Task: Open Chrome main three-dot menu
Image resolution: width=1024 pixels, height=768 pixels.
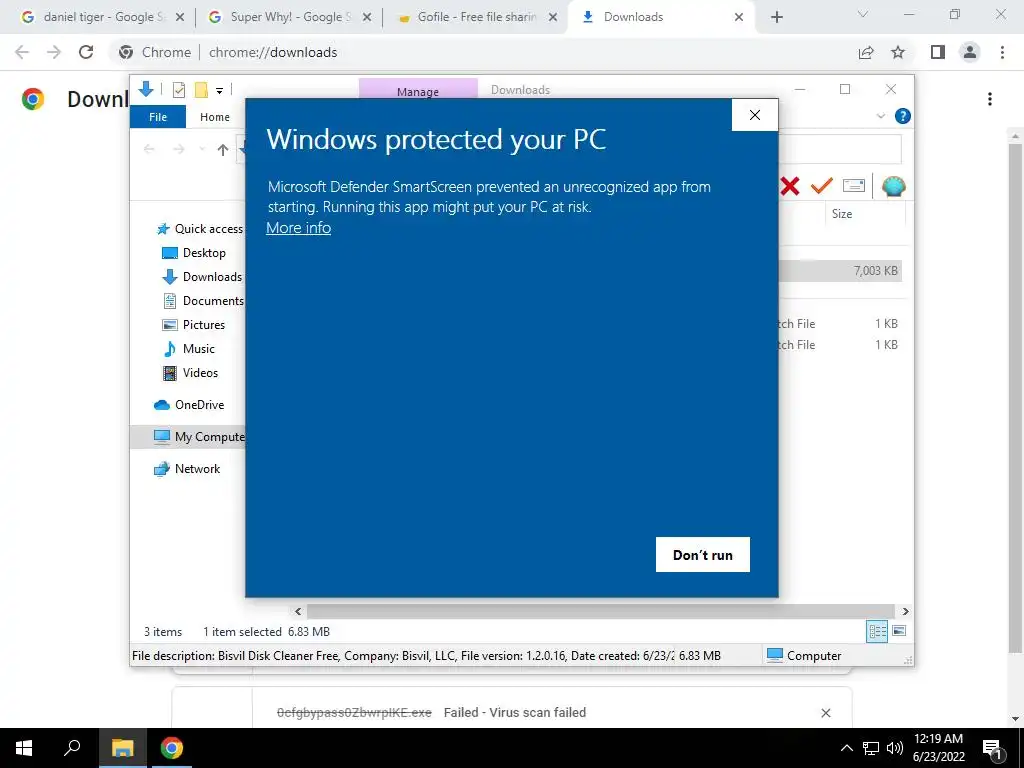Action: click(1002, 52)
